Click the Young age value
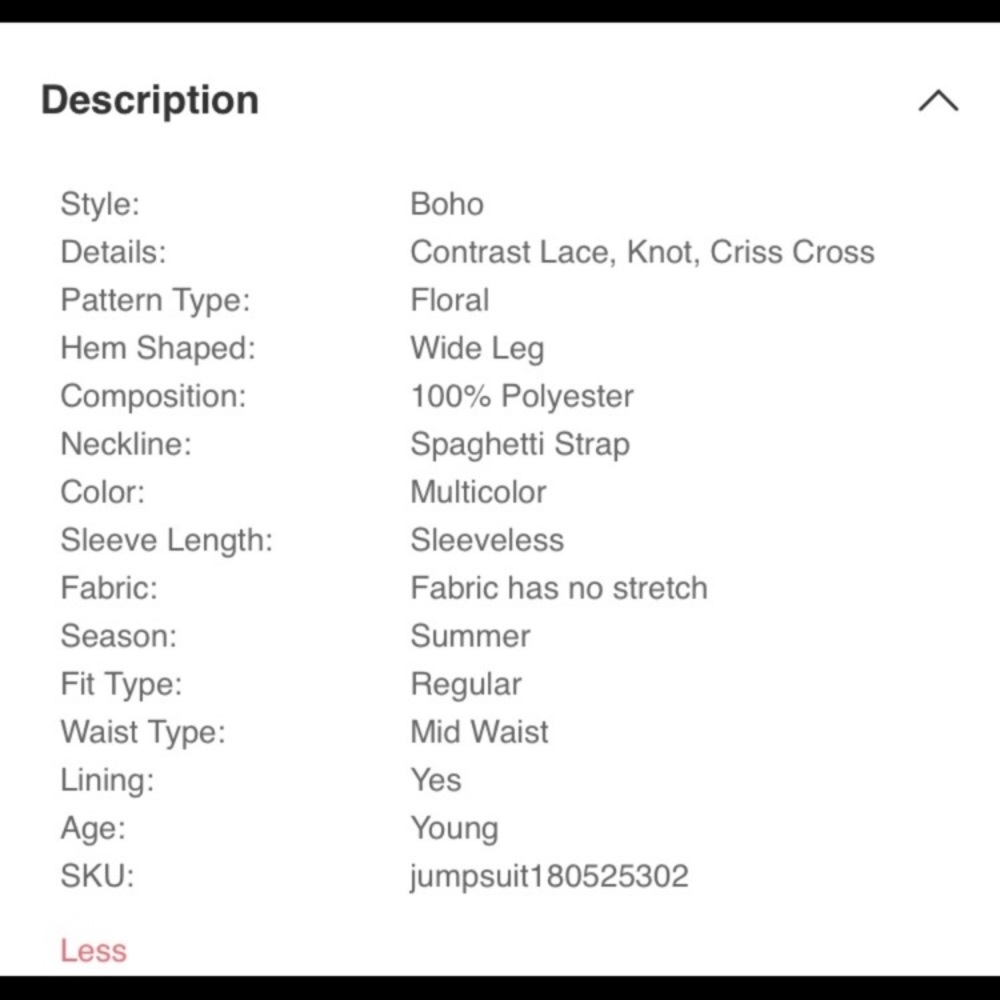 (454, 828)
